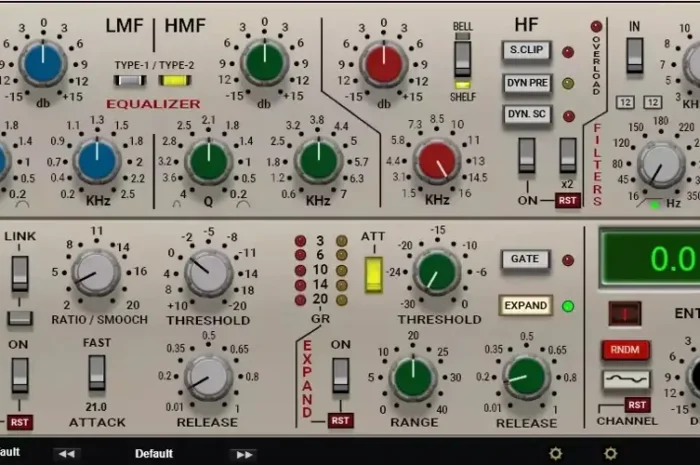Screen dimensions: 700x465
Task: Open the Default preset name selector
Action: (154, 453)
